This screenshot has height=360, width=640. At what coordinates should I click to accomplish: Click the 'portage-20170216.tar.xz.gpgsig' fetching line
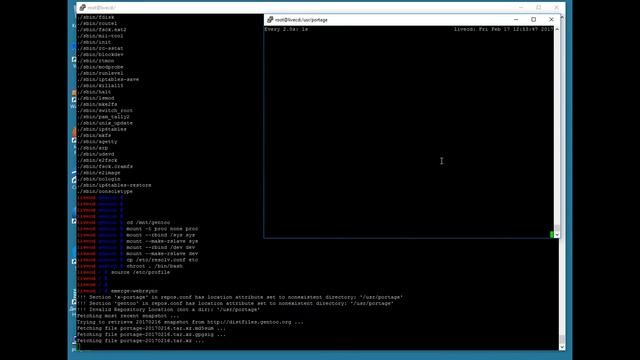(151, 334)
